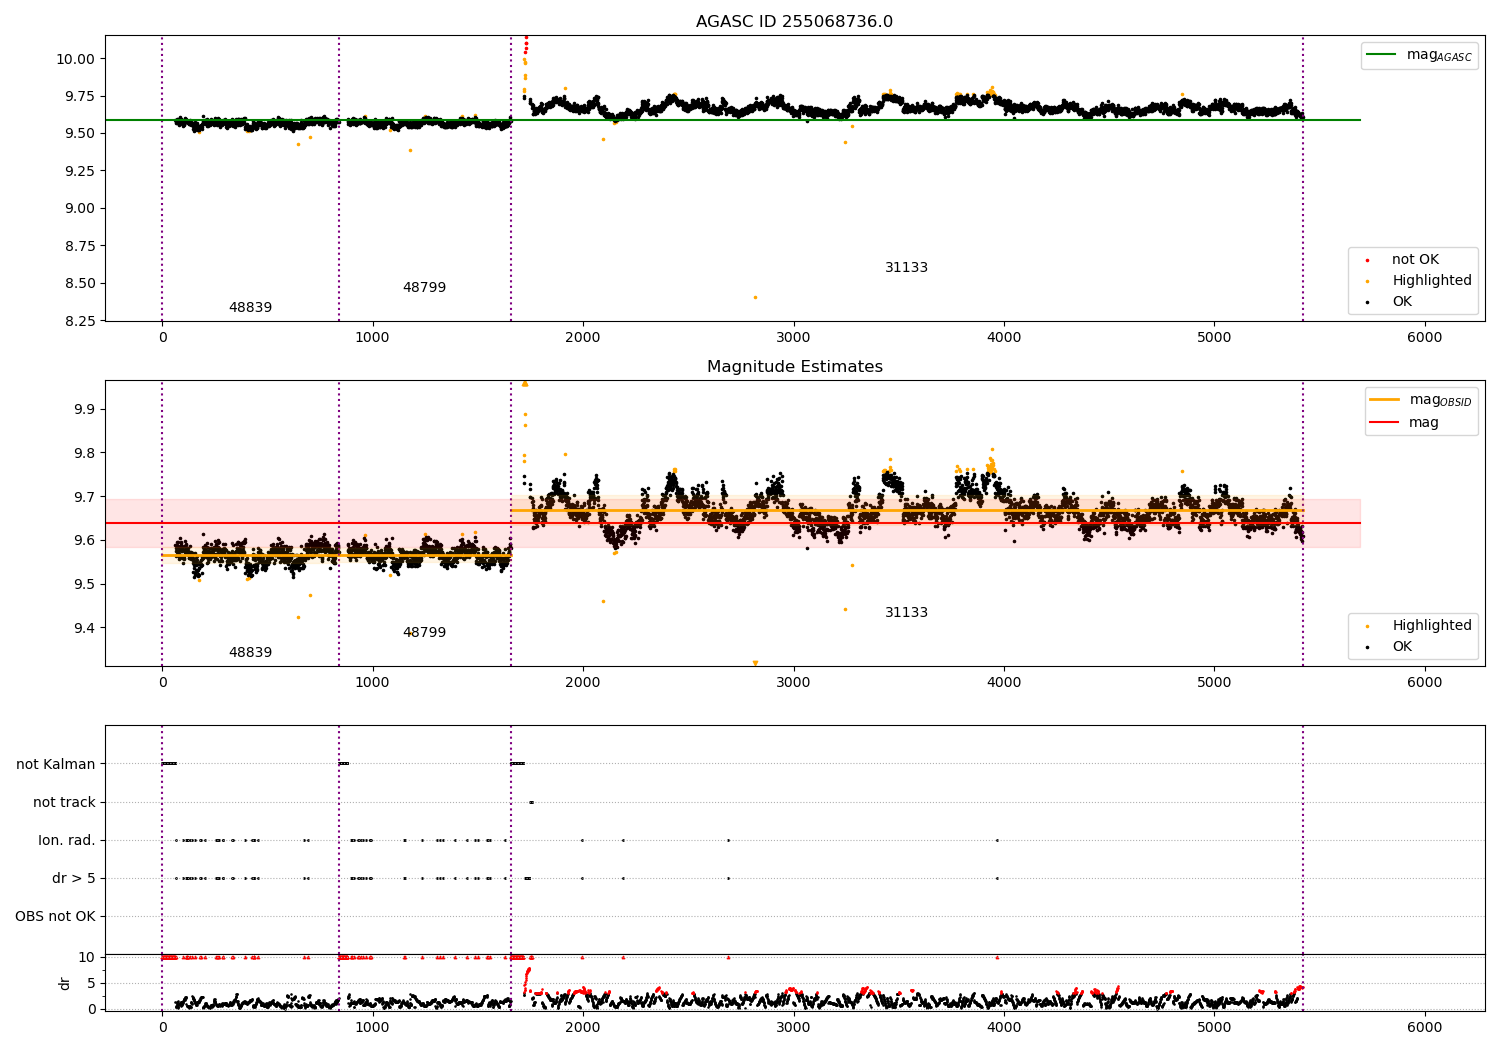Select 'Highlighted' in the top plot legend
The width and height of the screenshot is (1500, 1050).
[x=1431, y=281]
